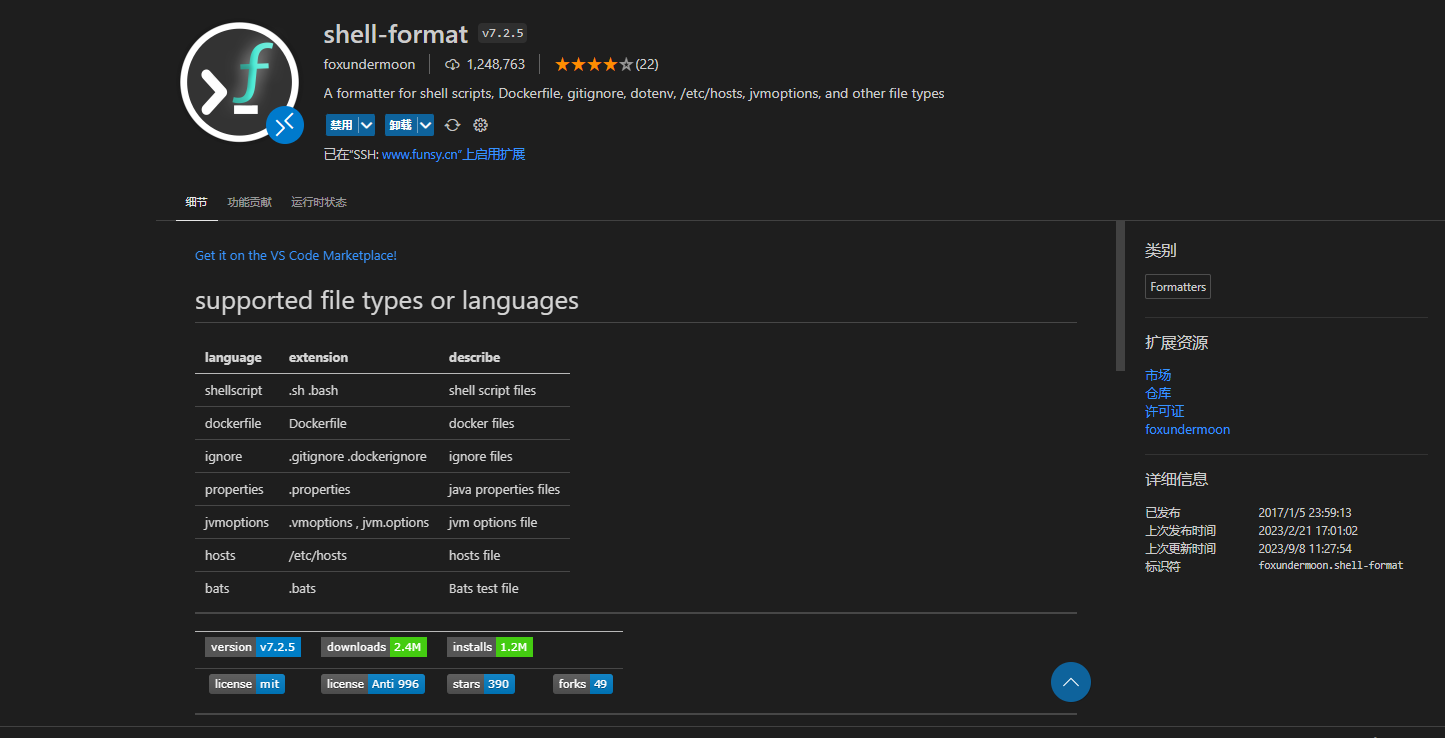Click the stars 390 badge
The image size is (1445, 738).
[x=481, y=684]
